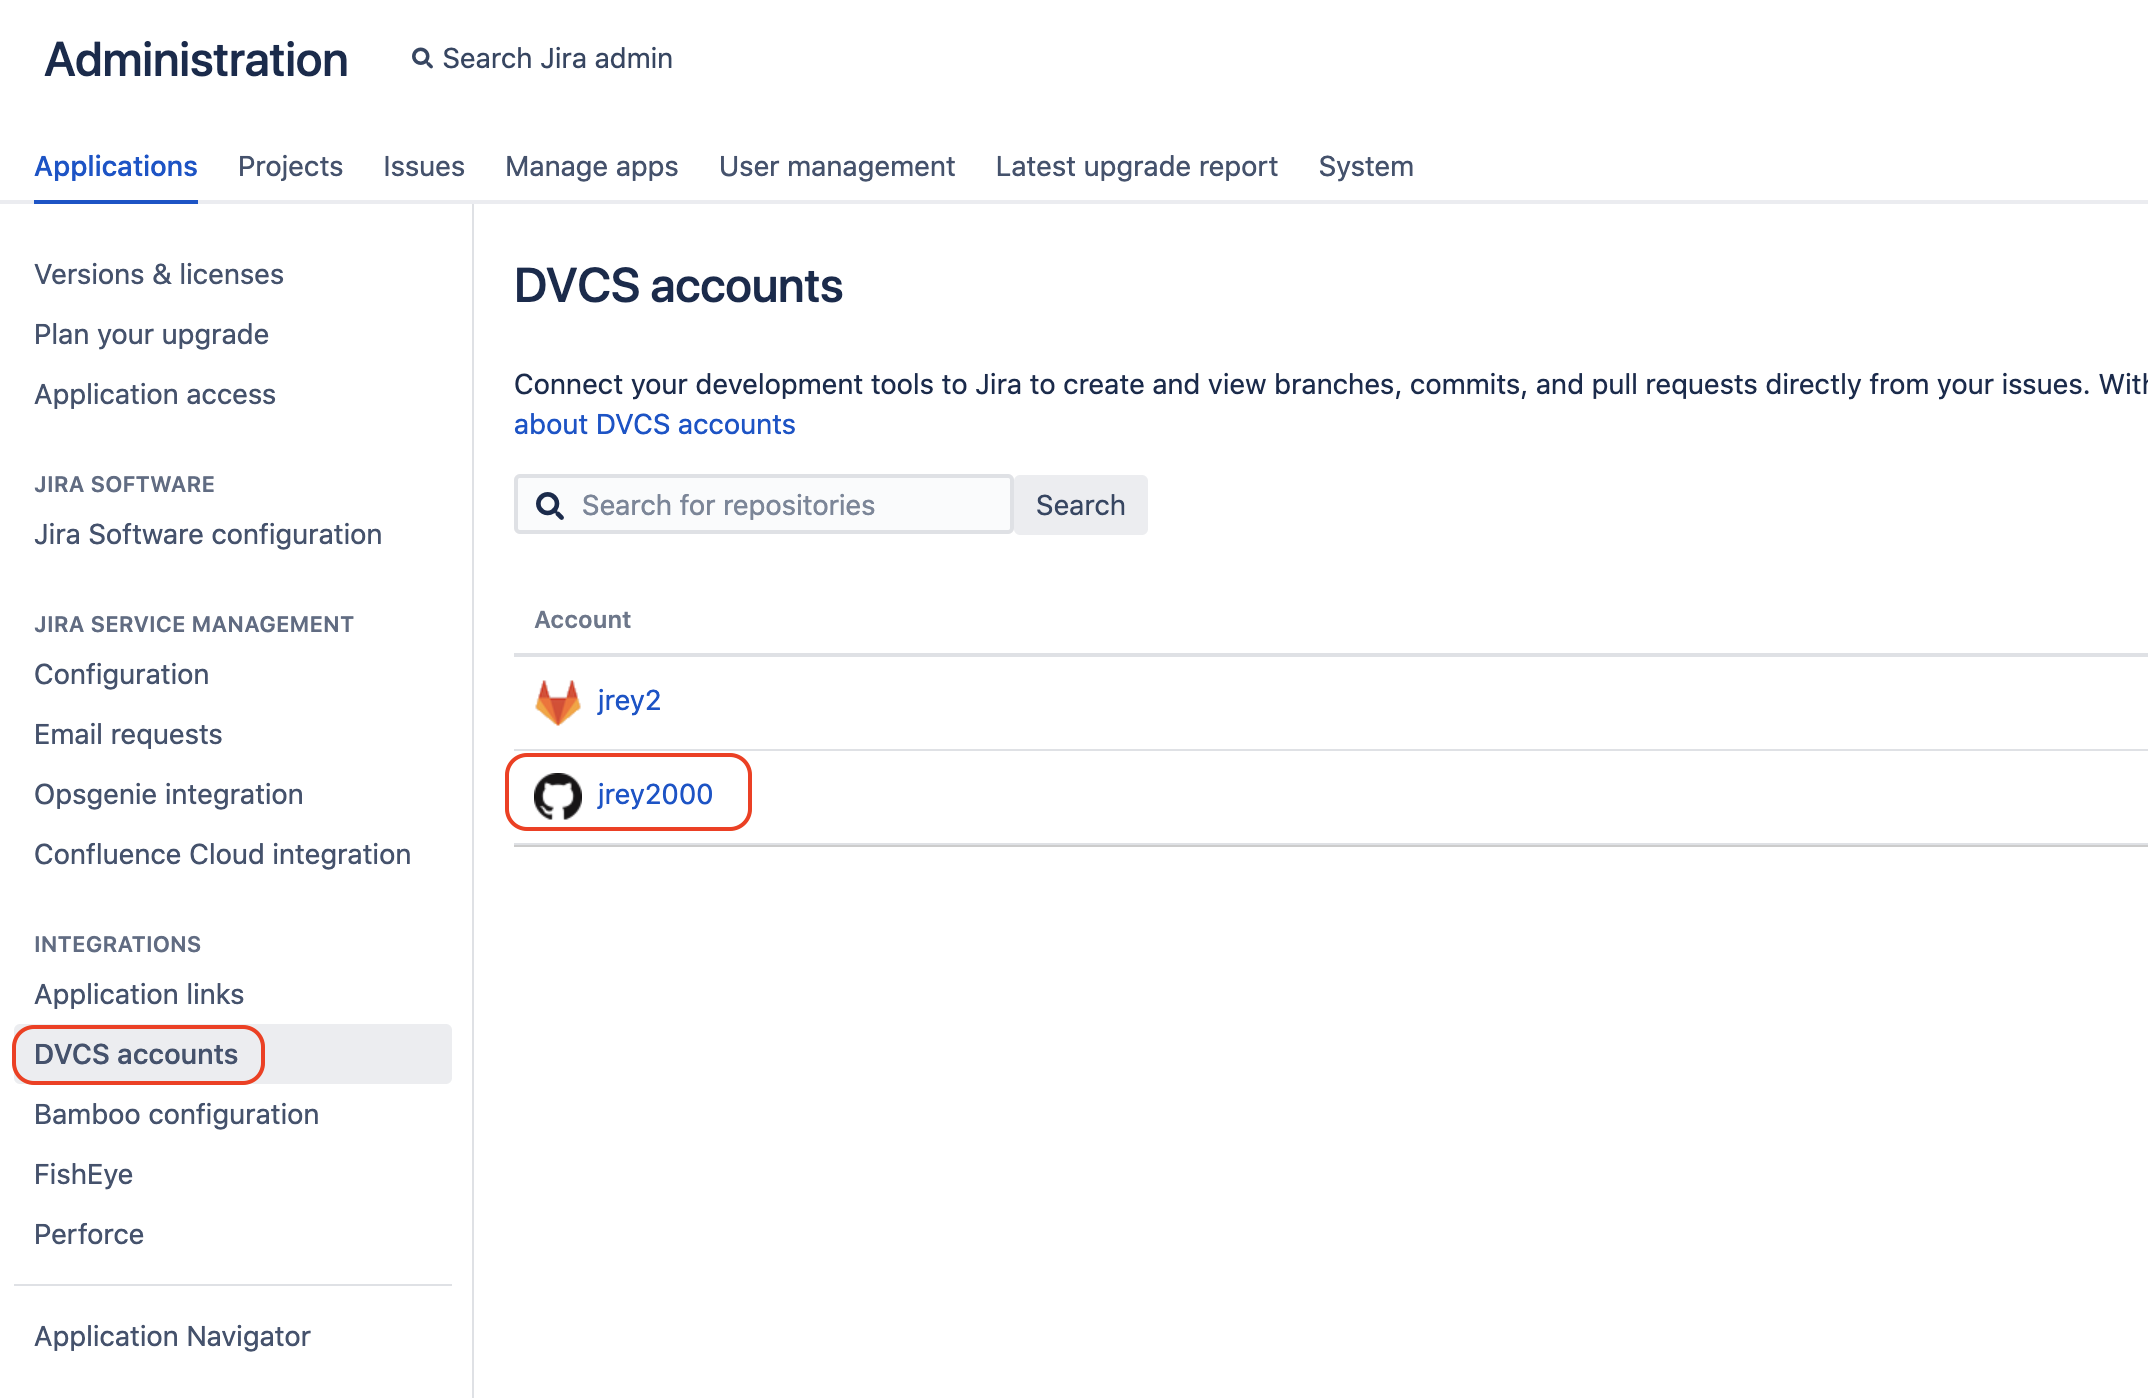Image resolution: width=2148 pixels, height=1398 pixels.
Task: Open Confluence Cloud integration
Action: pyautogui.click(x=222, y=854)
